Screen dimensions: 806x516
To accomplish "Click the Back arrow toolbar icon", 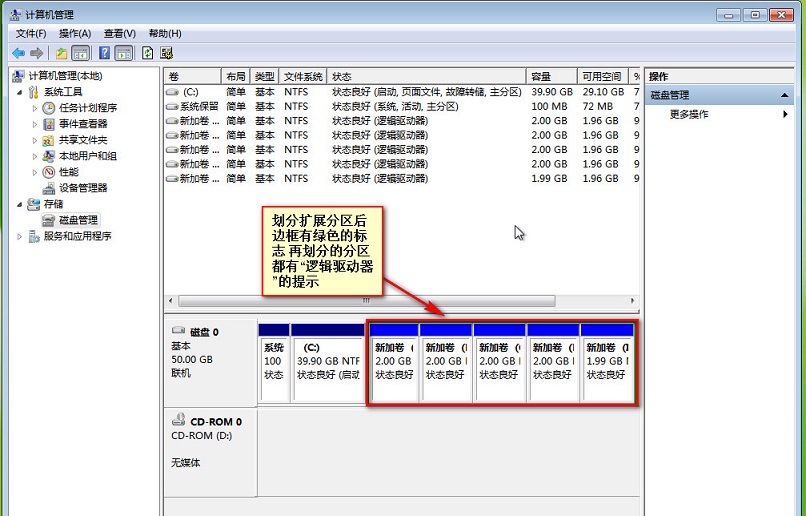I will pyautogui.click(x=18, y=53).
